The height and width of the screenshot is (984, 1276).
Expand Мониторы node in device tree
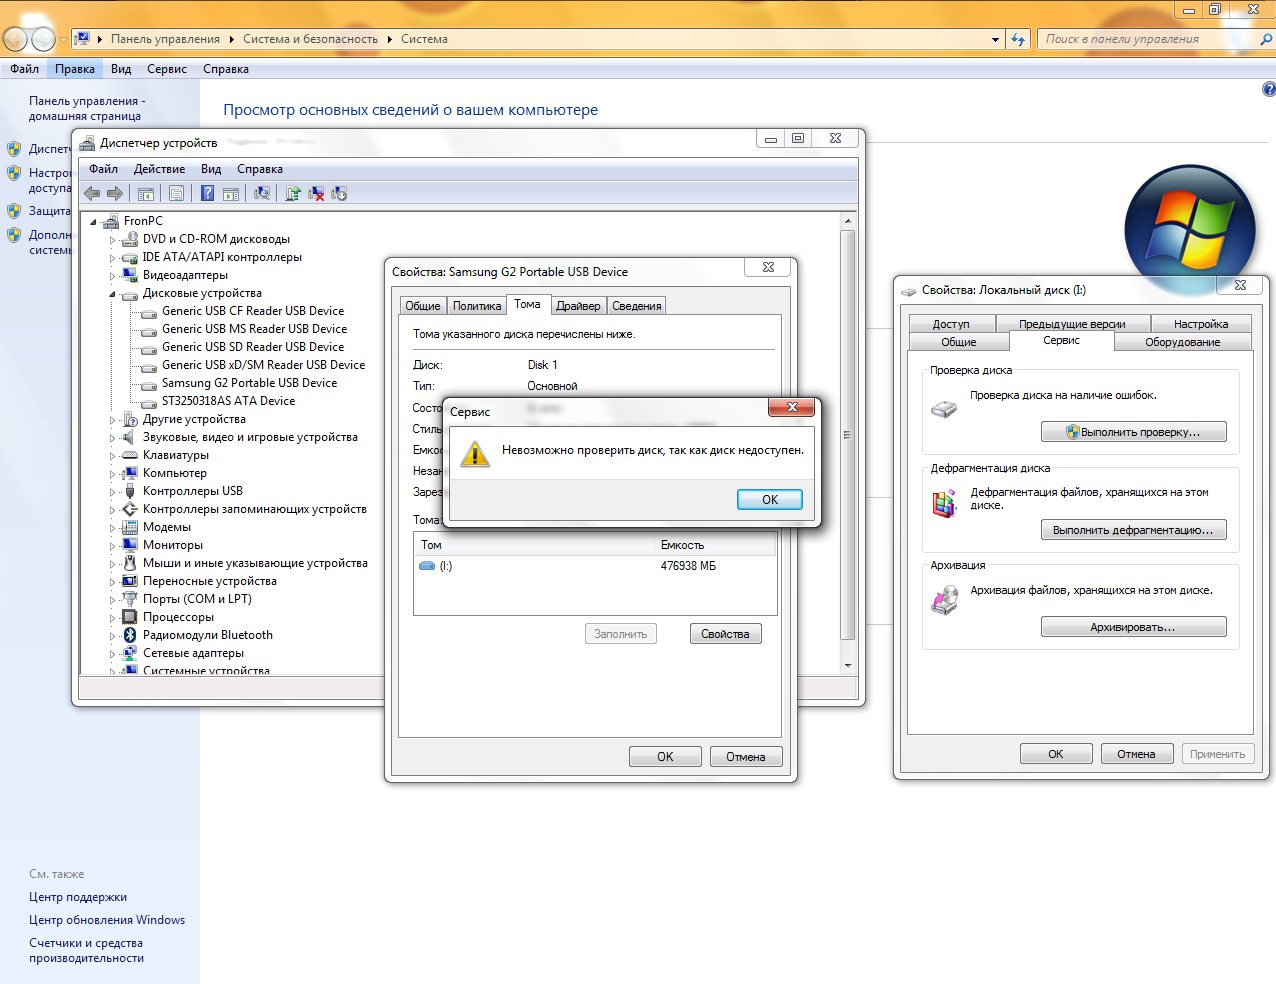(x=112, y=546)
